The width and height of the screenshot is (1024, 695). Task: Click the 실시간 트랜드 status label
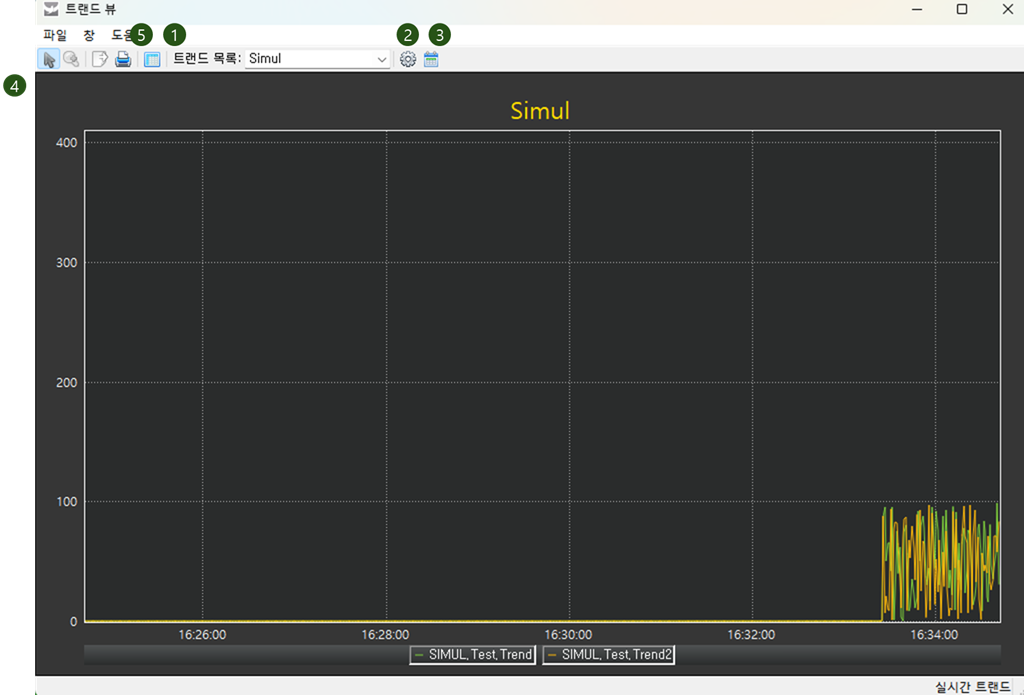[972, 686]
